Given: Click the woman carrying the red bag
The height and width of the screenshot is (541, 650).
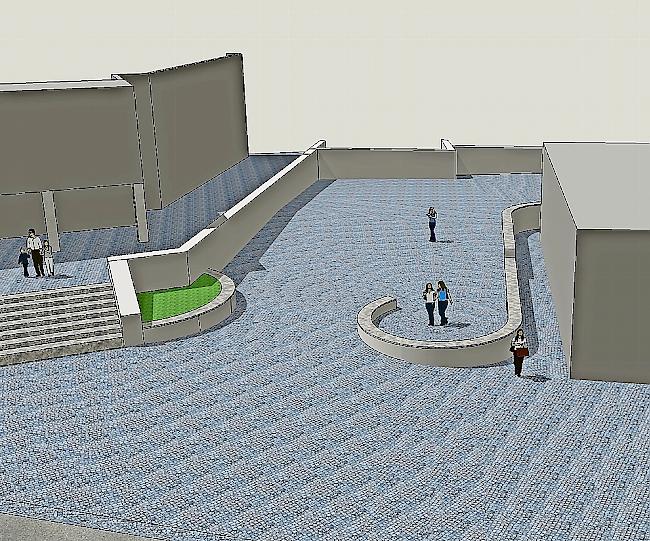Looking at the screenshot, I should (x=519, y=352).
